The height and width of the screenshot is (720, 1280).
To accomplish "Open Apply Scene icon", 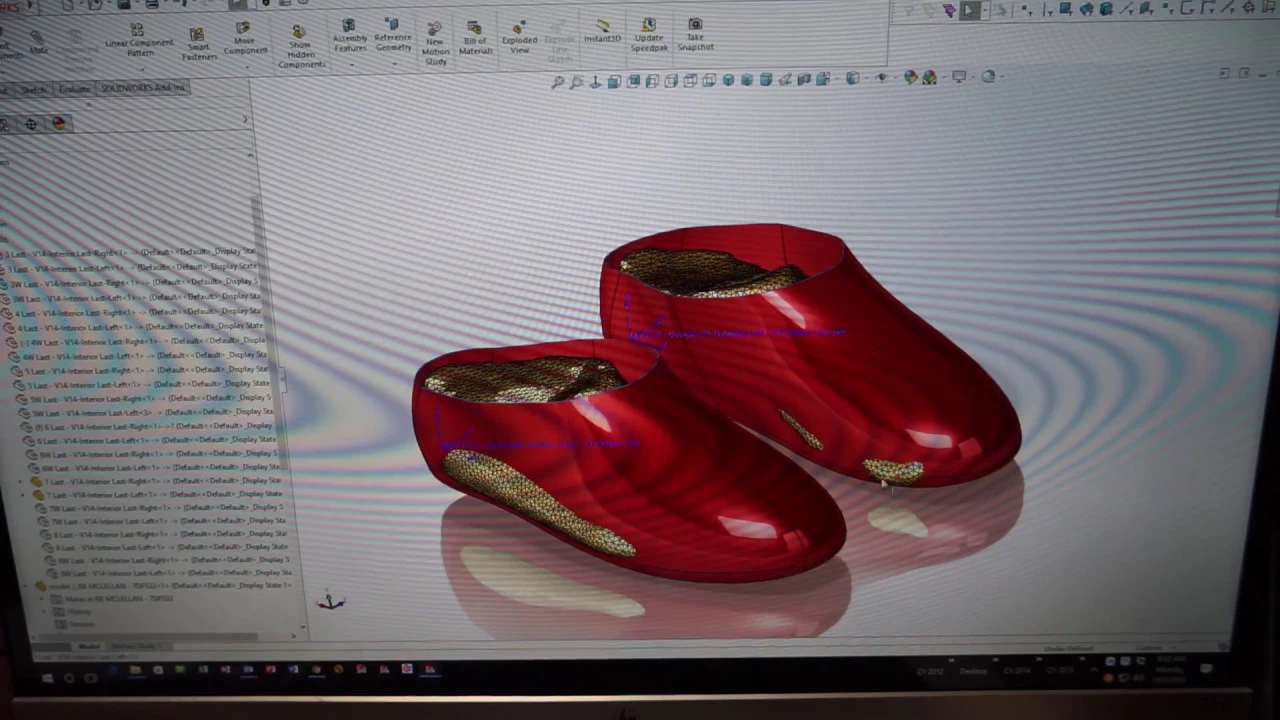I will [x=929, y=77].
